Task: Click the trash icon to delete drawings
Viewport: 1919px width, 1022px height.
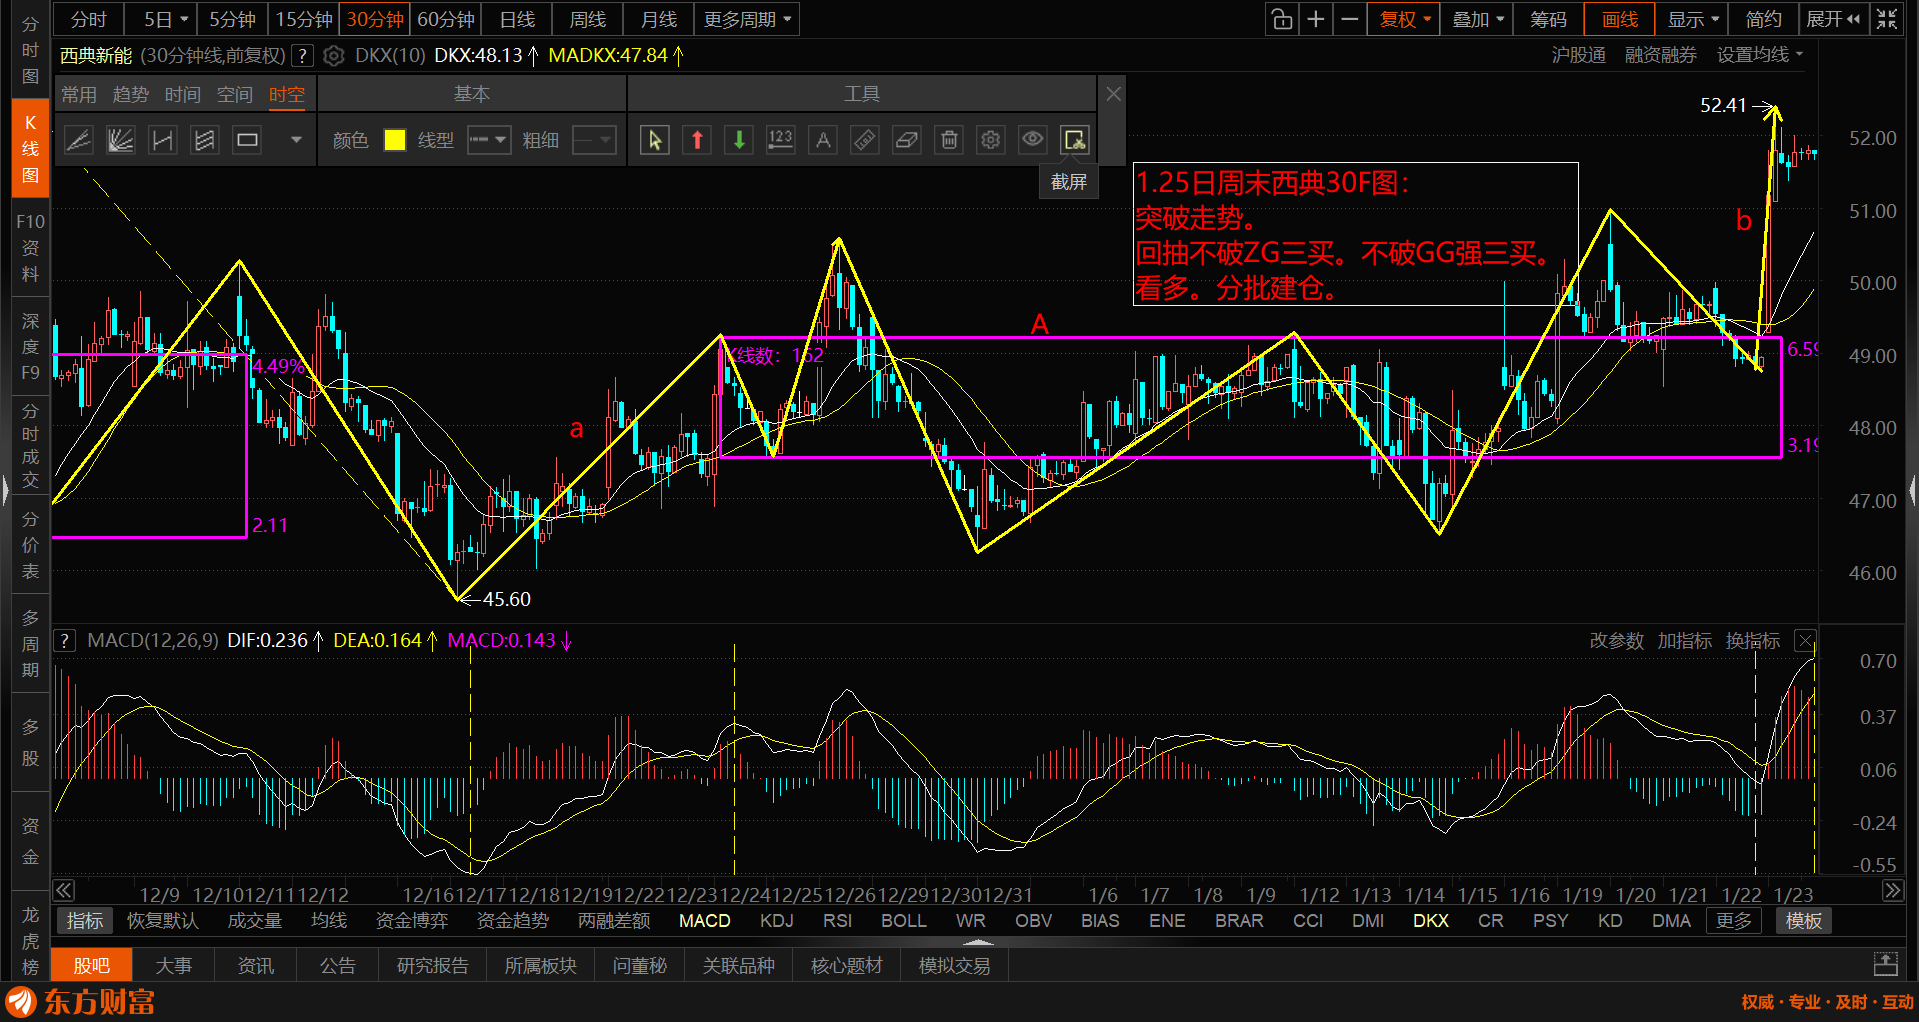Action: 949,140
